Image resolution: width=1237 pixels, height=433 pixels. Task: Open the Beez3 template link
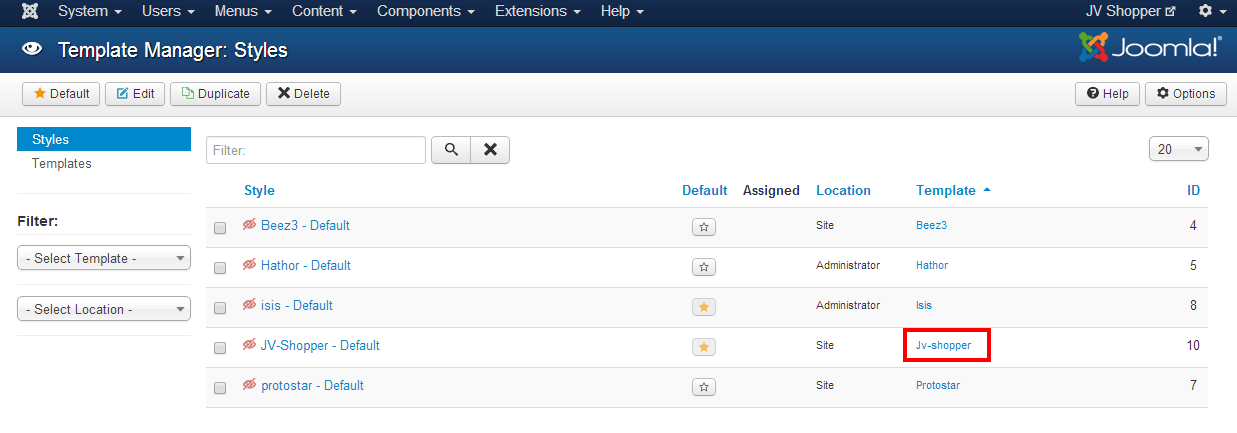coord(931,225)
